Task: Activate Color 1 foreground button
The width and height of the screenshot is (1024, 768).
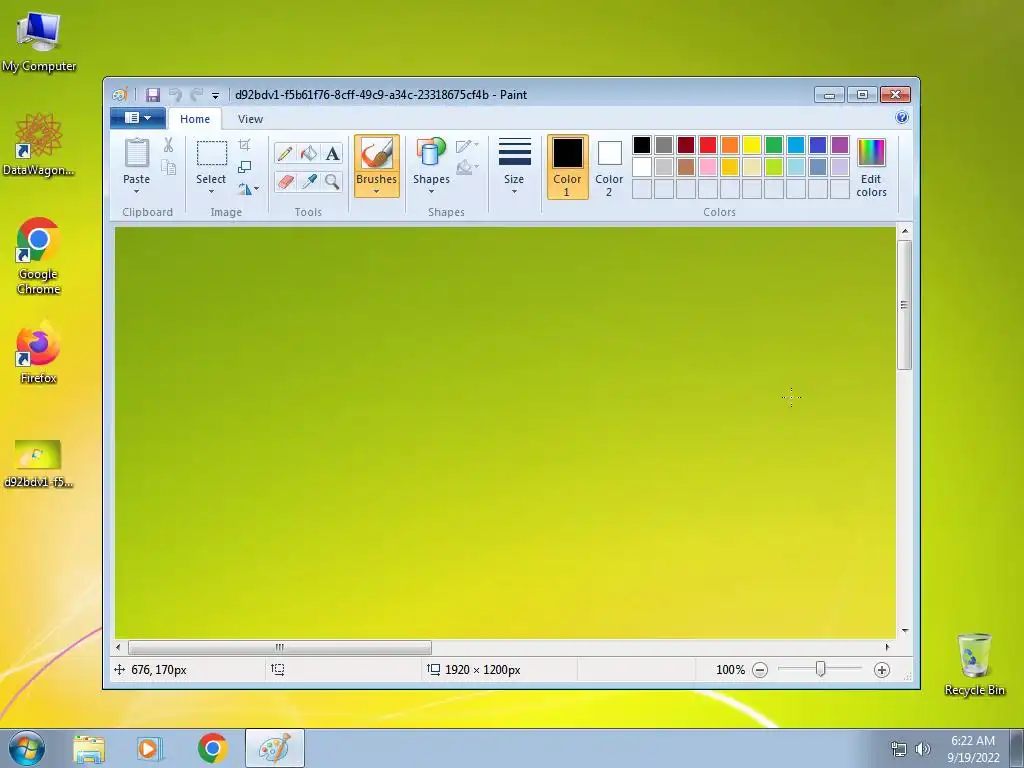Action: coord(568,167)
